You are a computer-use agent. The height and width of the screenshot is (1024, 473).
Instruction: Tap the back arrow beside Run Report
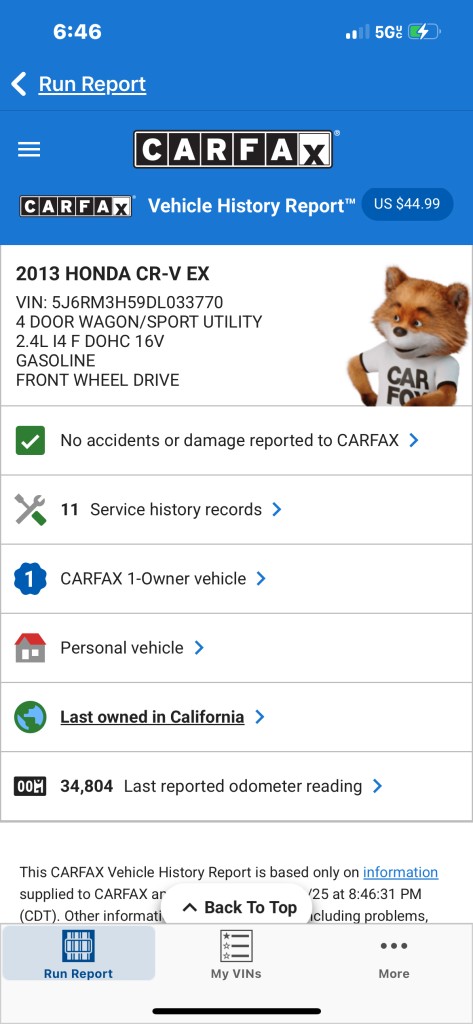19,84
